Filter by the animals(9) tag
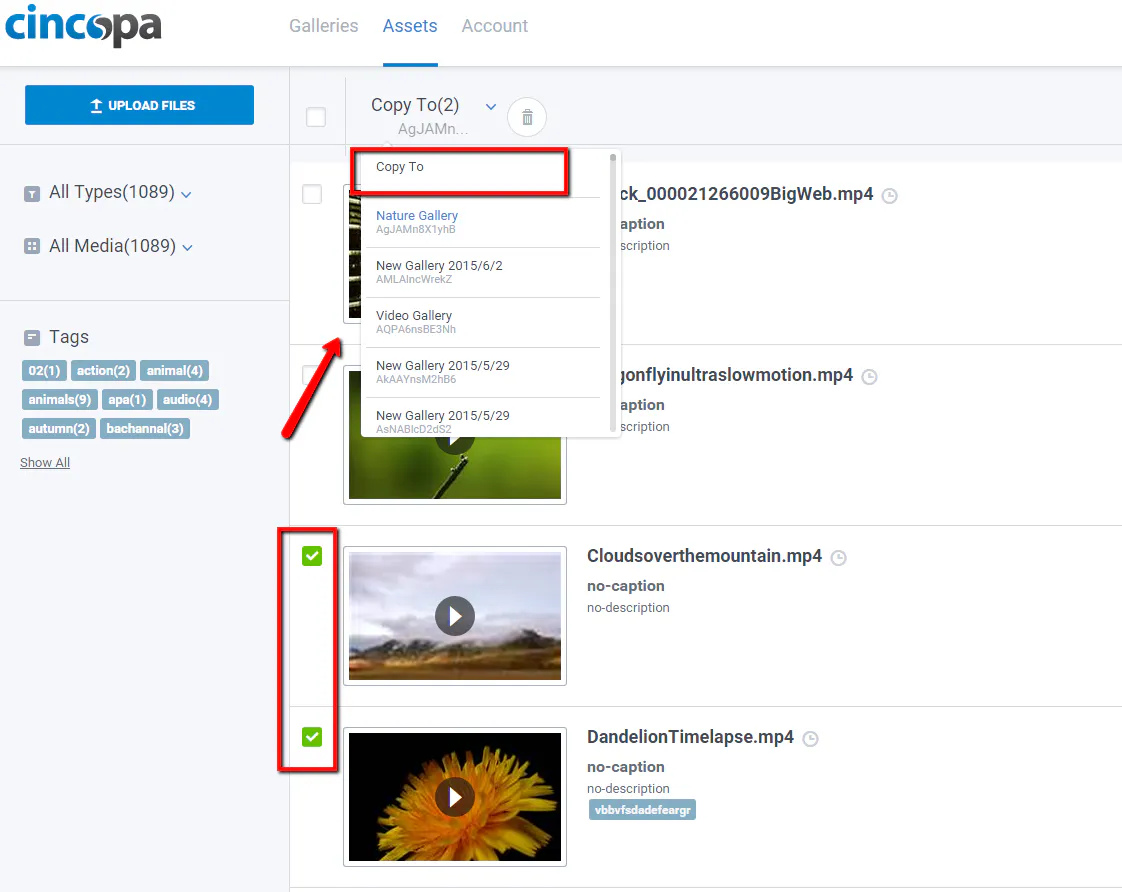Image resolution: width=1122 pixels, height=892 pixels. tap(60, 400)
